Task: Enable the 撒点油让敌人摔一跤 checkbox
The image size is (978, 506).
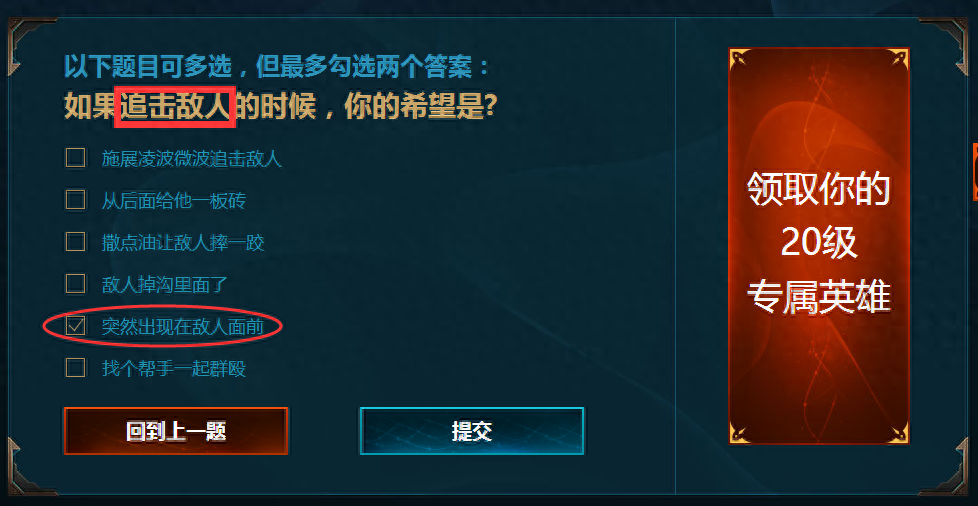Action: [x=75, y=241]
